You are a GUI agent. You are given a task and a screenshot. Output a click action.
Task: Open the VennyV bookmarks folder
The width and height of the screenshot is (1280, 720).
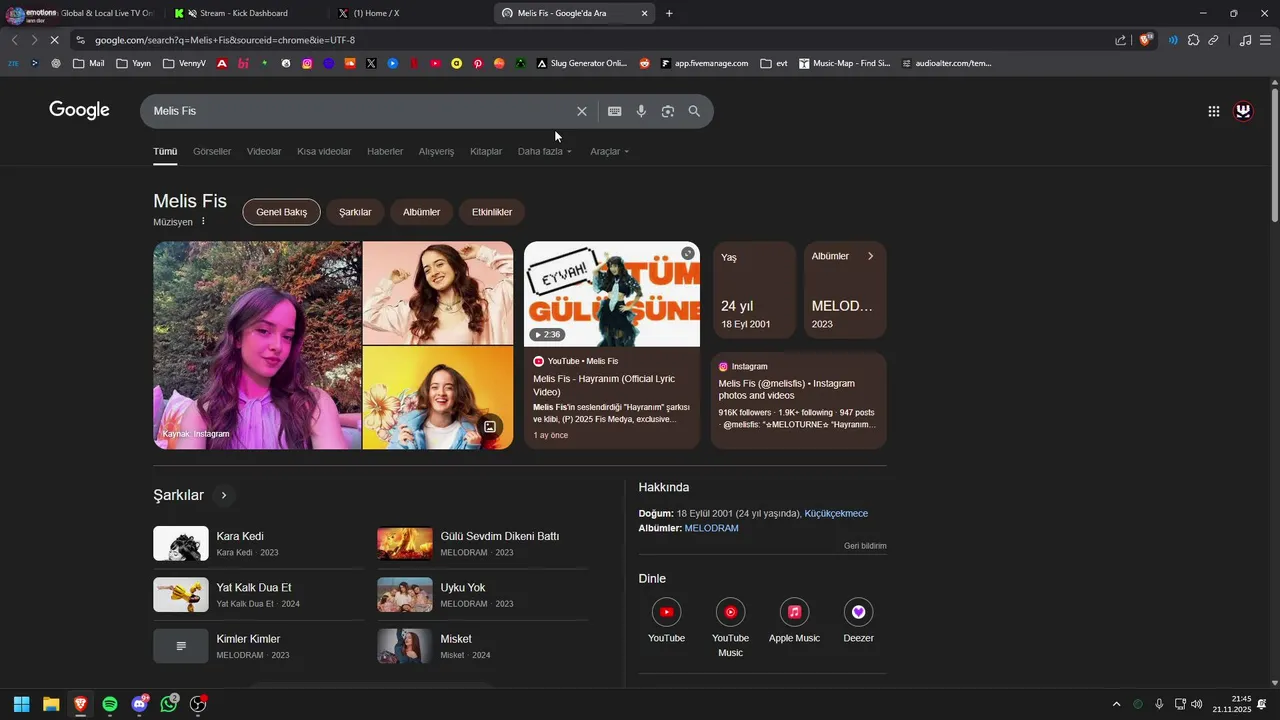tap(183, 63)
